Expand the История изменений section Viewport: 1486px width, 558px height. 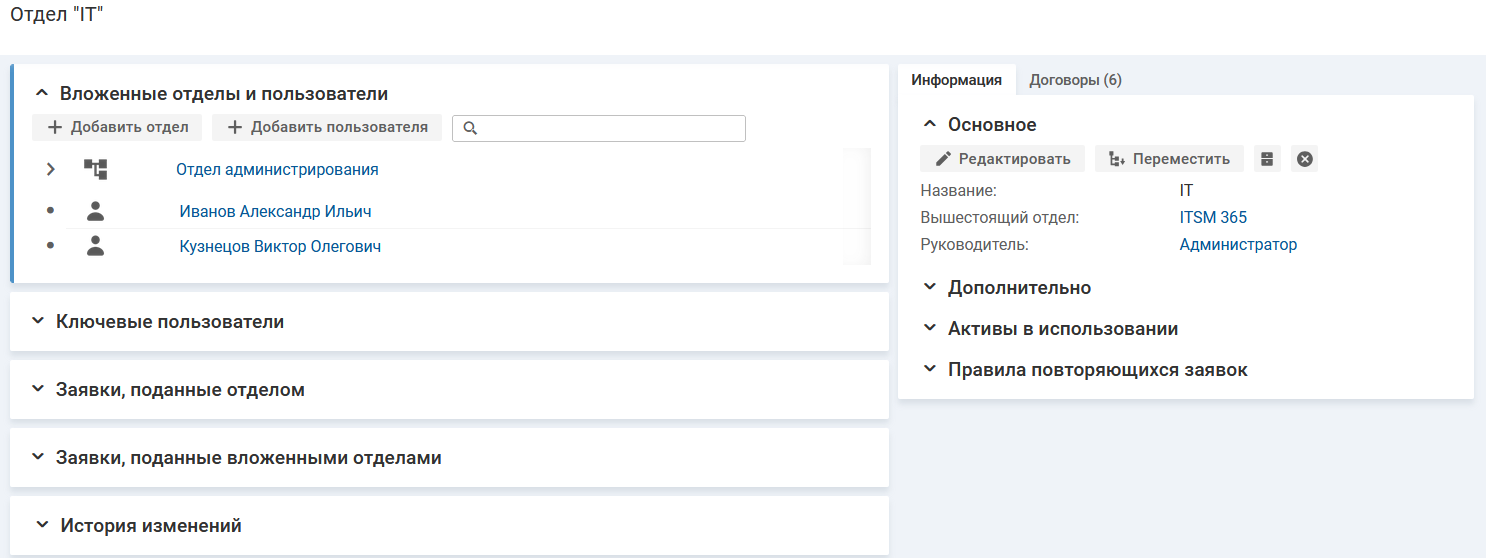pyautogui.click(x=42, y=525)
